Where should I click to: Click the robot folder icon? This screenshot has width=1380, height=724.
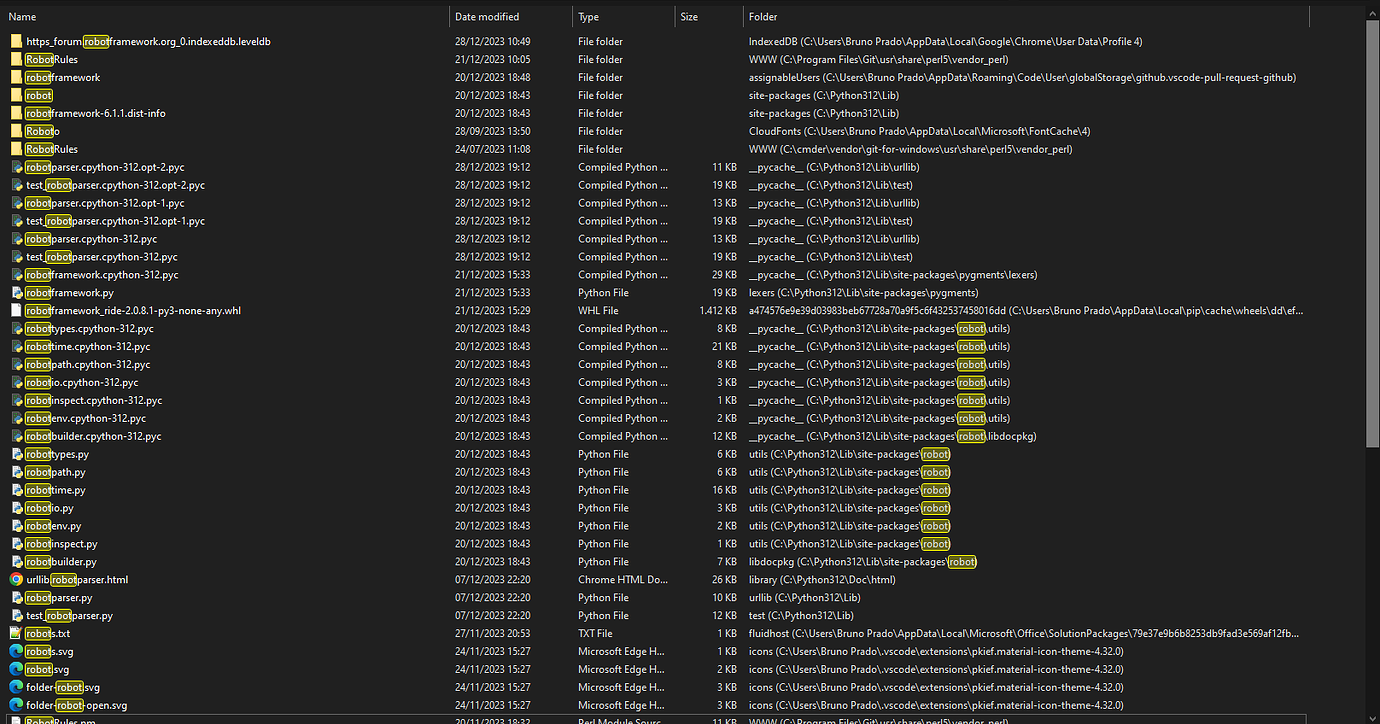15,95
